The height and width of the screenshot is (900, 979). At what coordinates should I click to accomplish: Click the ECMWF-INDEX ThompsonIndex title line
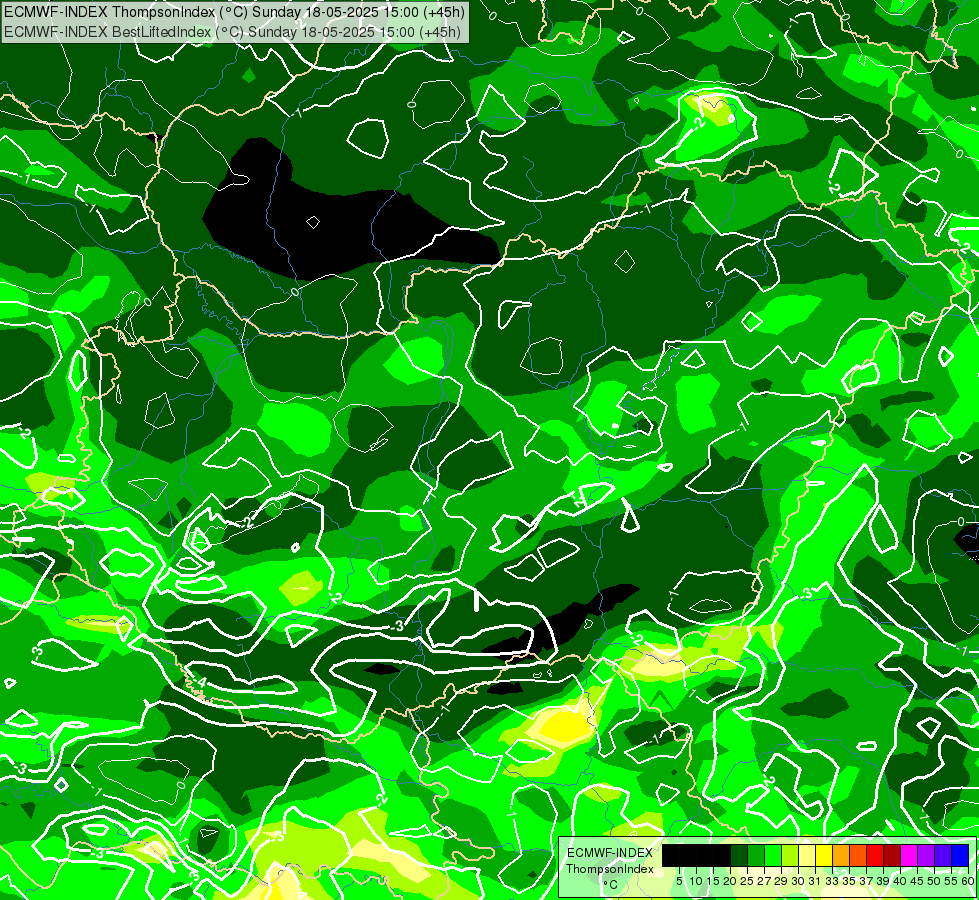pyautogui.click(x=233, y=11)
